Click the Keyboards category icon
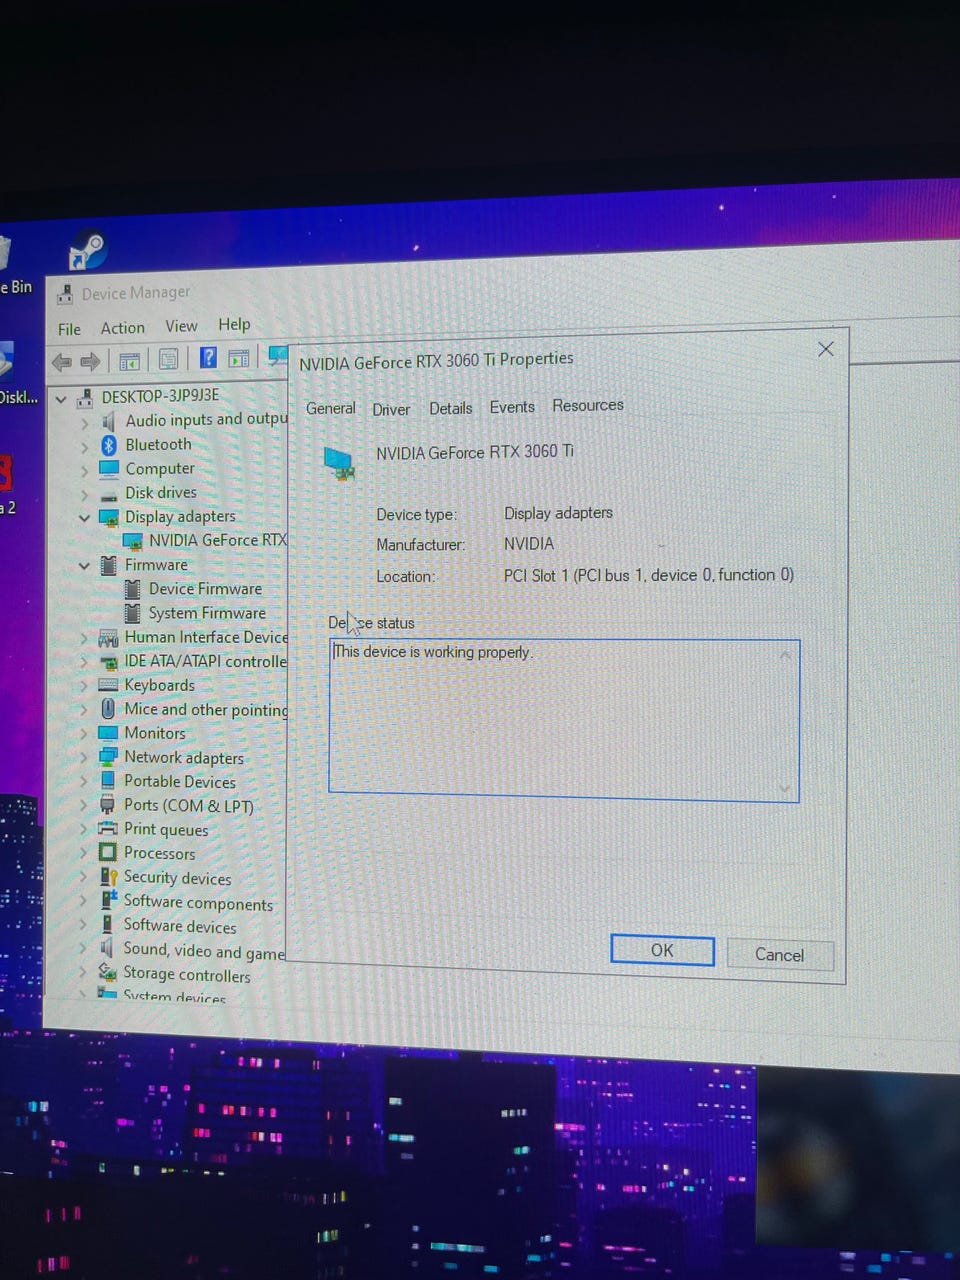This screenshot has height=1280, width=960. tap(108, 685)
